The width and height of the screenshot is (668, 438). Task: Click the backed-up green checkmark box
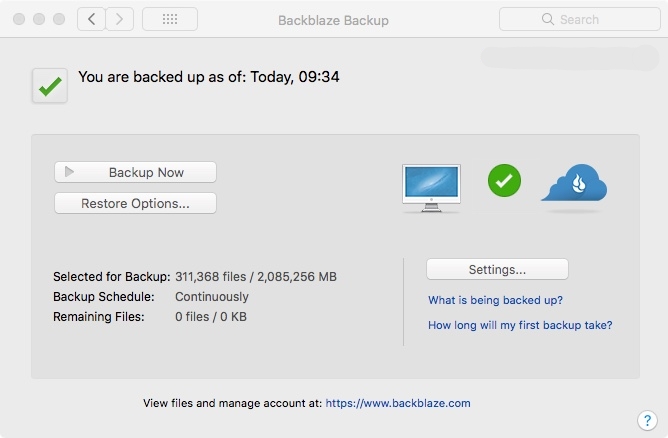[x=50, y=86]
